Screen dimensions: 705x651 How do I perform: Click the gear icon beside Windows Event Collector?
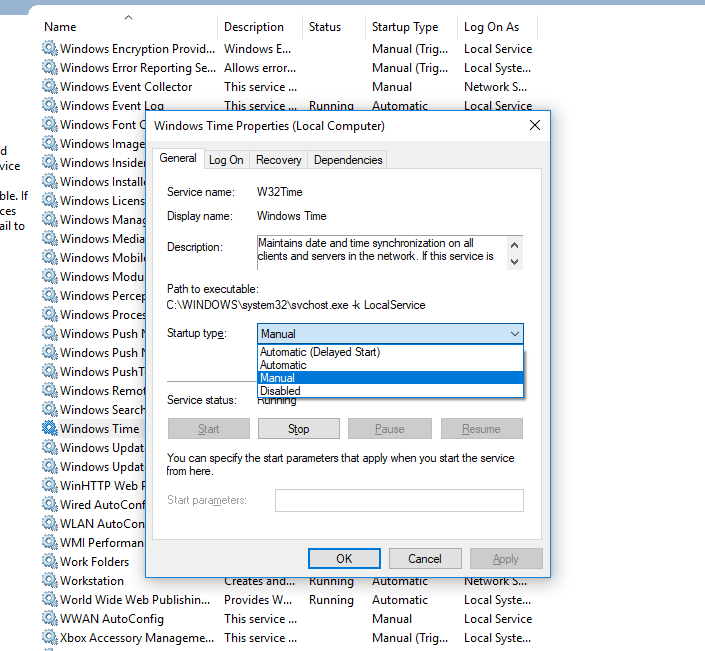pos(50,86)
